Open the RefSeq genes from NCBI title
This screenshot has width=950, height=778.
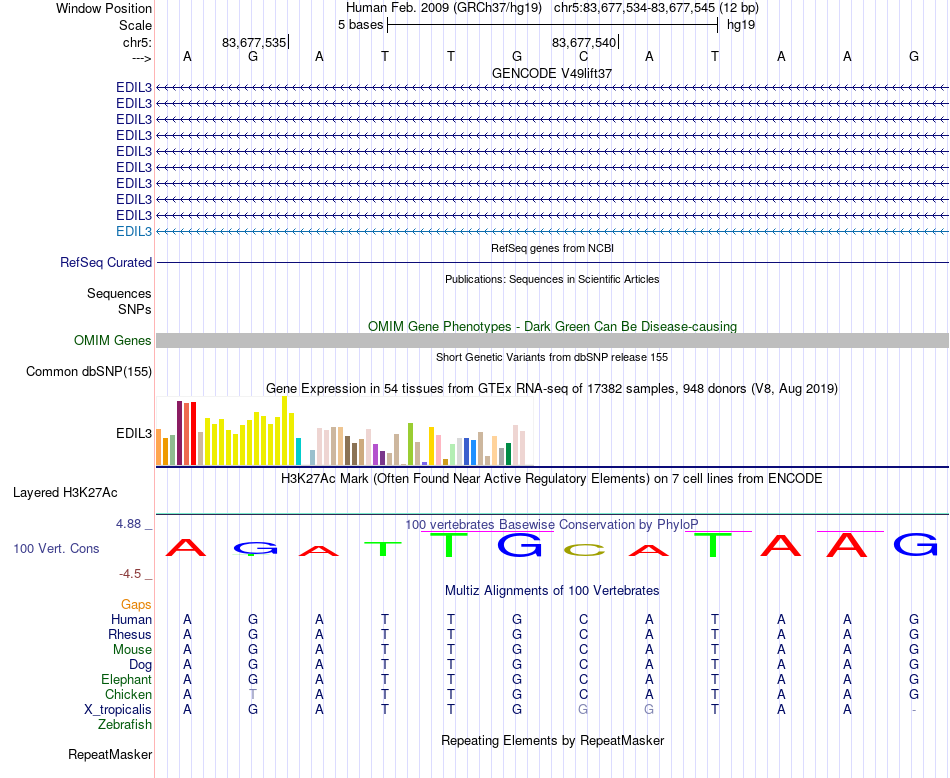(x=552, y=248)
